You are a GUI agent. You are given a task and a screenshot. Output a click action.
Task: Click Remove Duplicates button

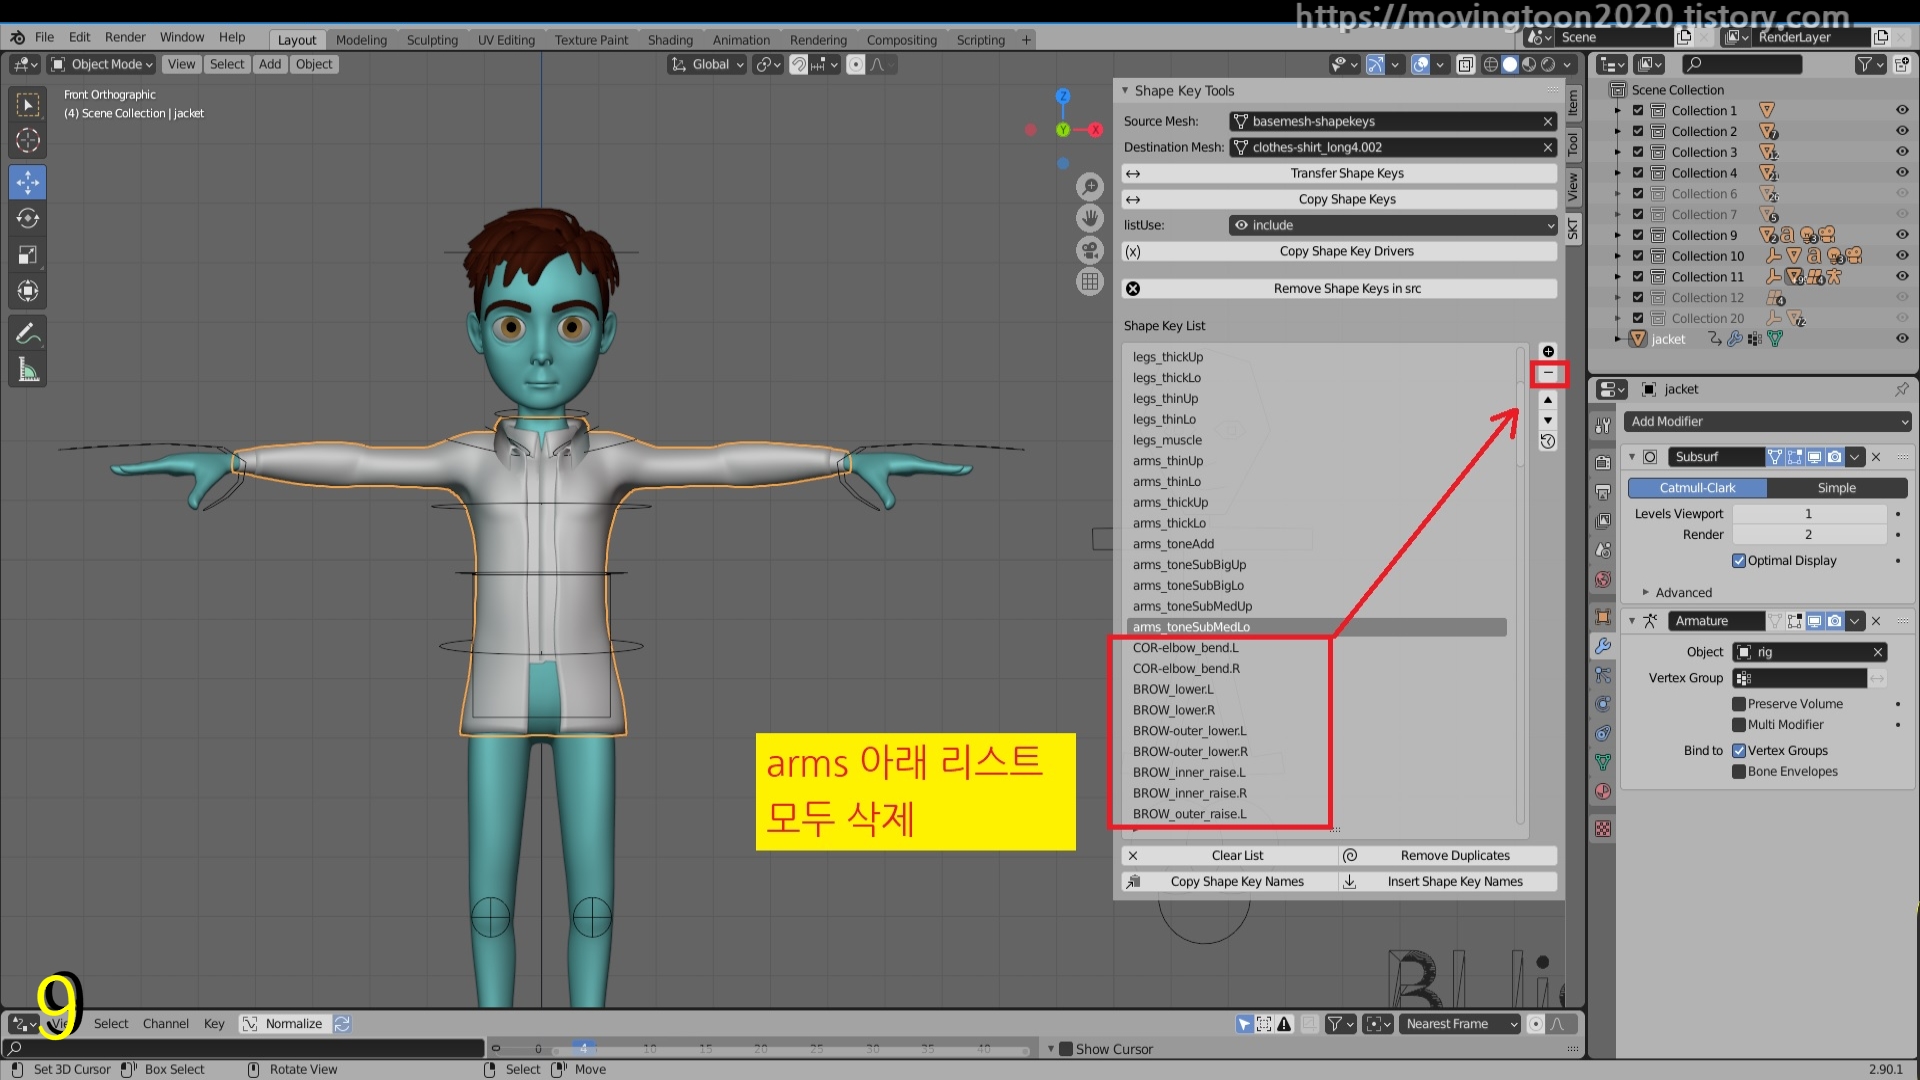pos(1448,856)
